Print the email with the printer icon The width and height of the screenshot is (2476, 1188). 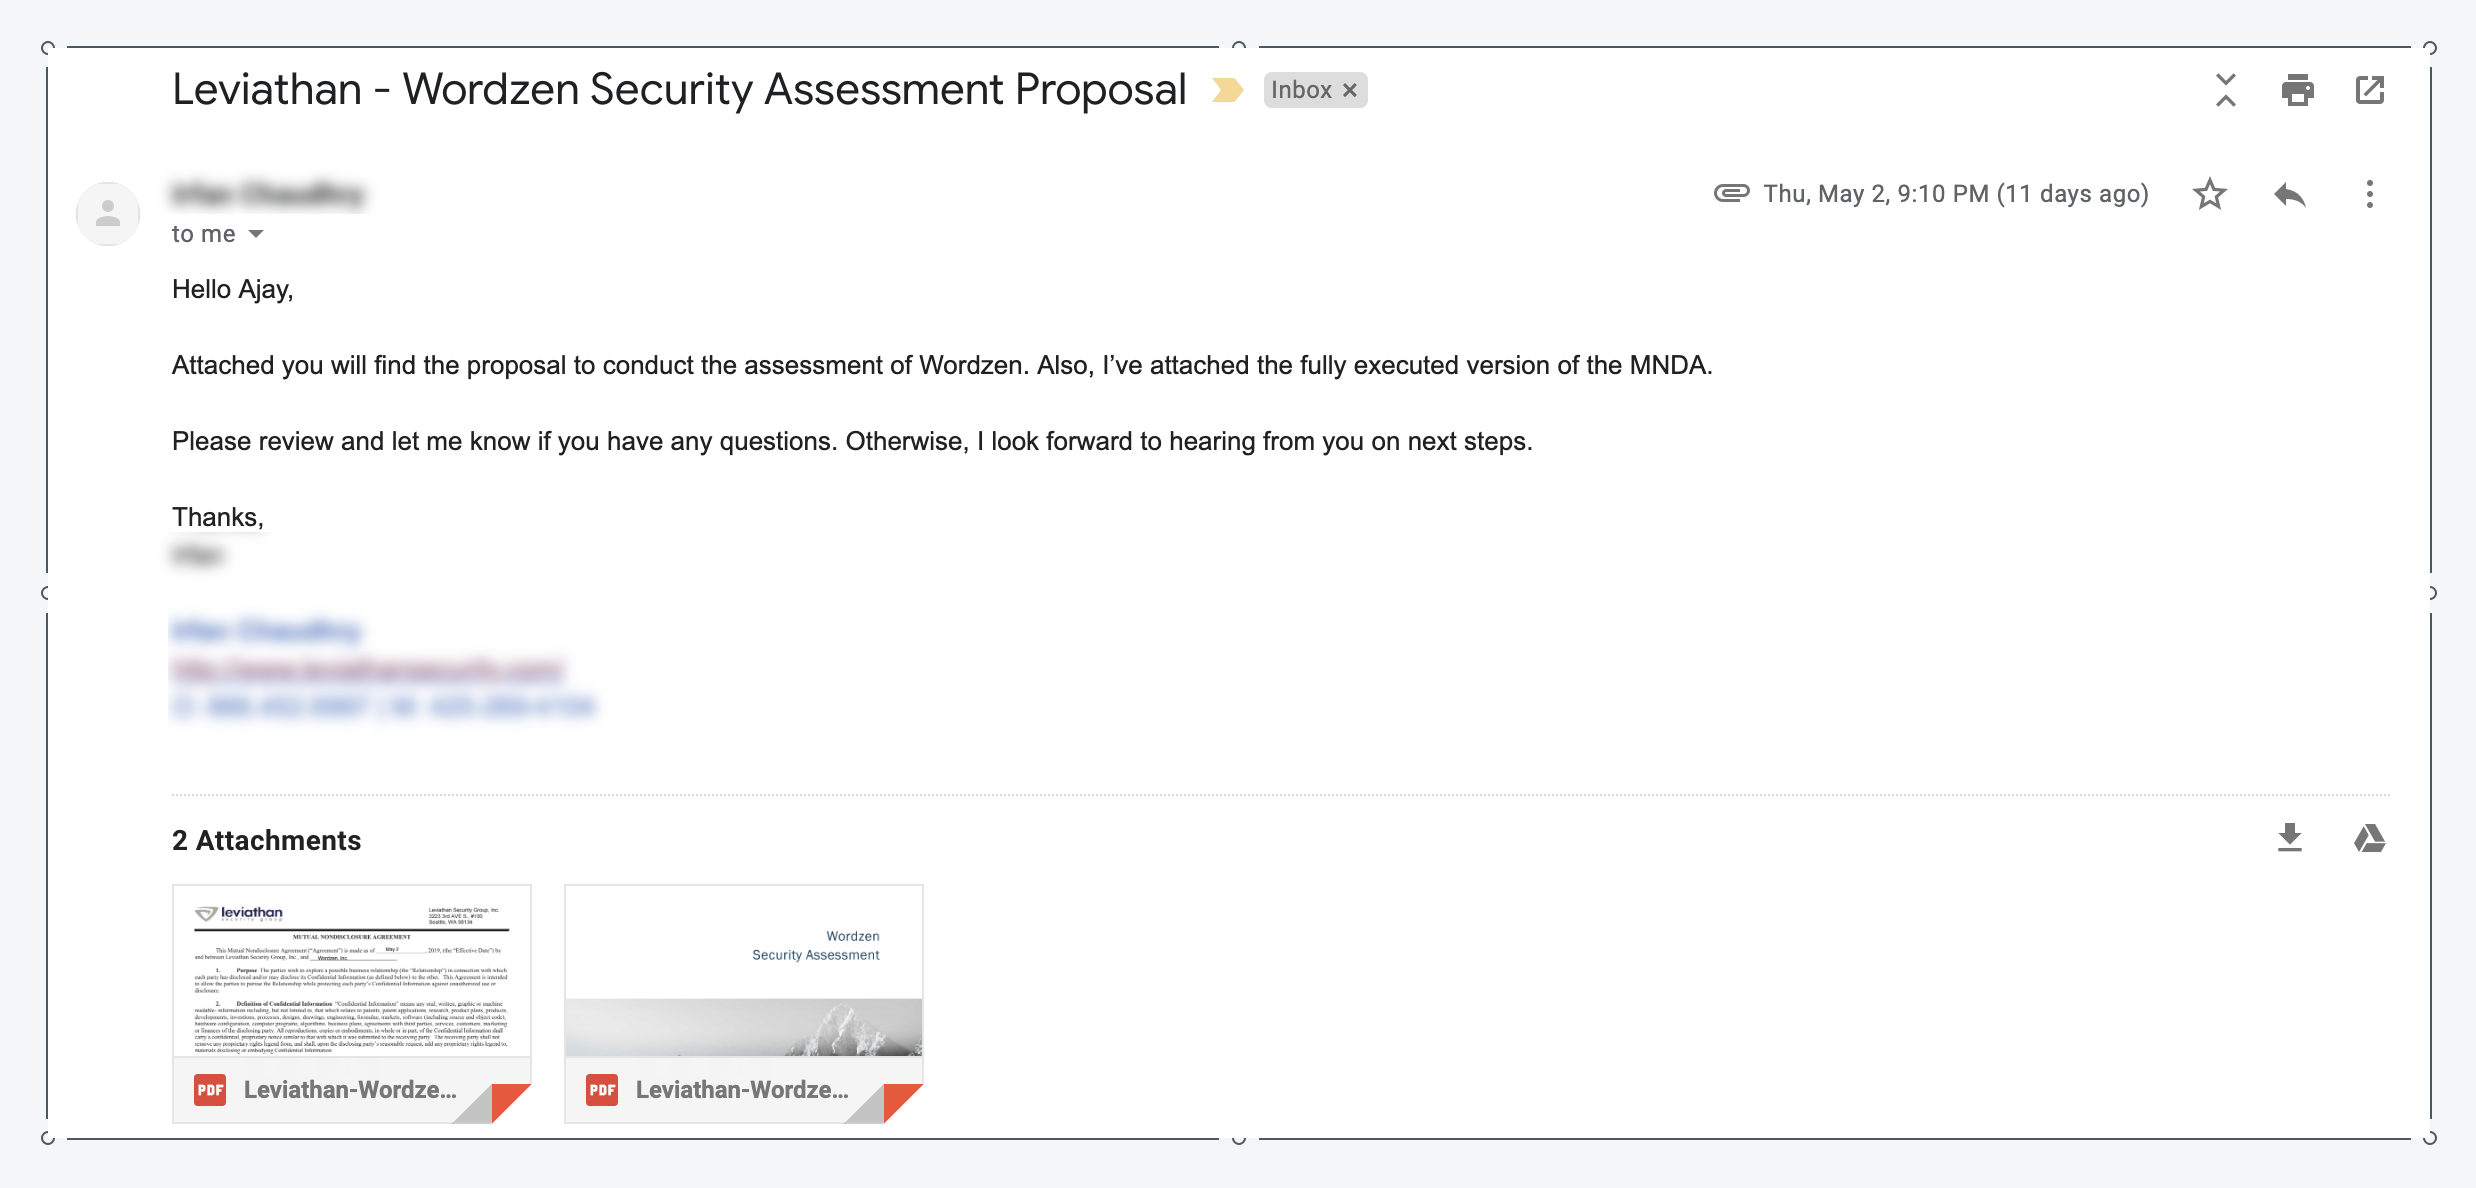pos(2297,90)
